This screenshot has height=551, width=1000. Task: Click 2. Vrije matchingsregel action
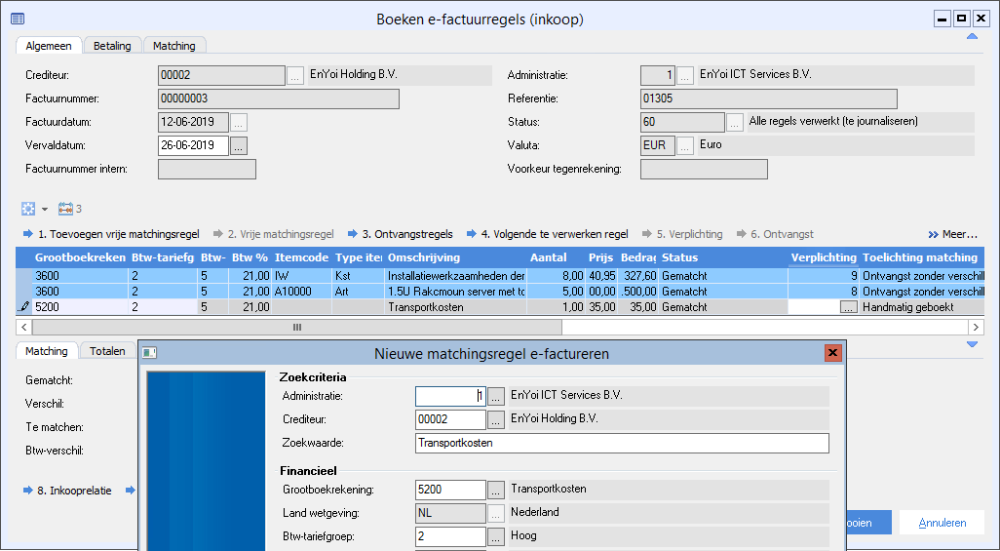point(274,234)
